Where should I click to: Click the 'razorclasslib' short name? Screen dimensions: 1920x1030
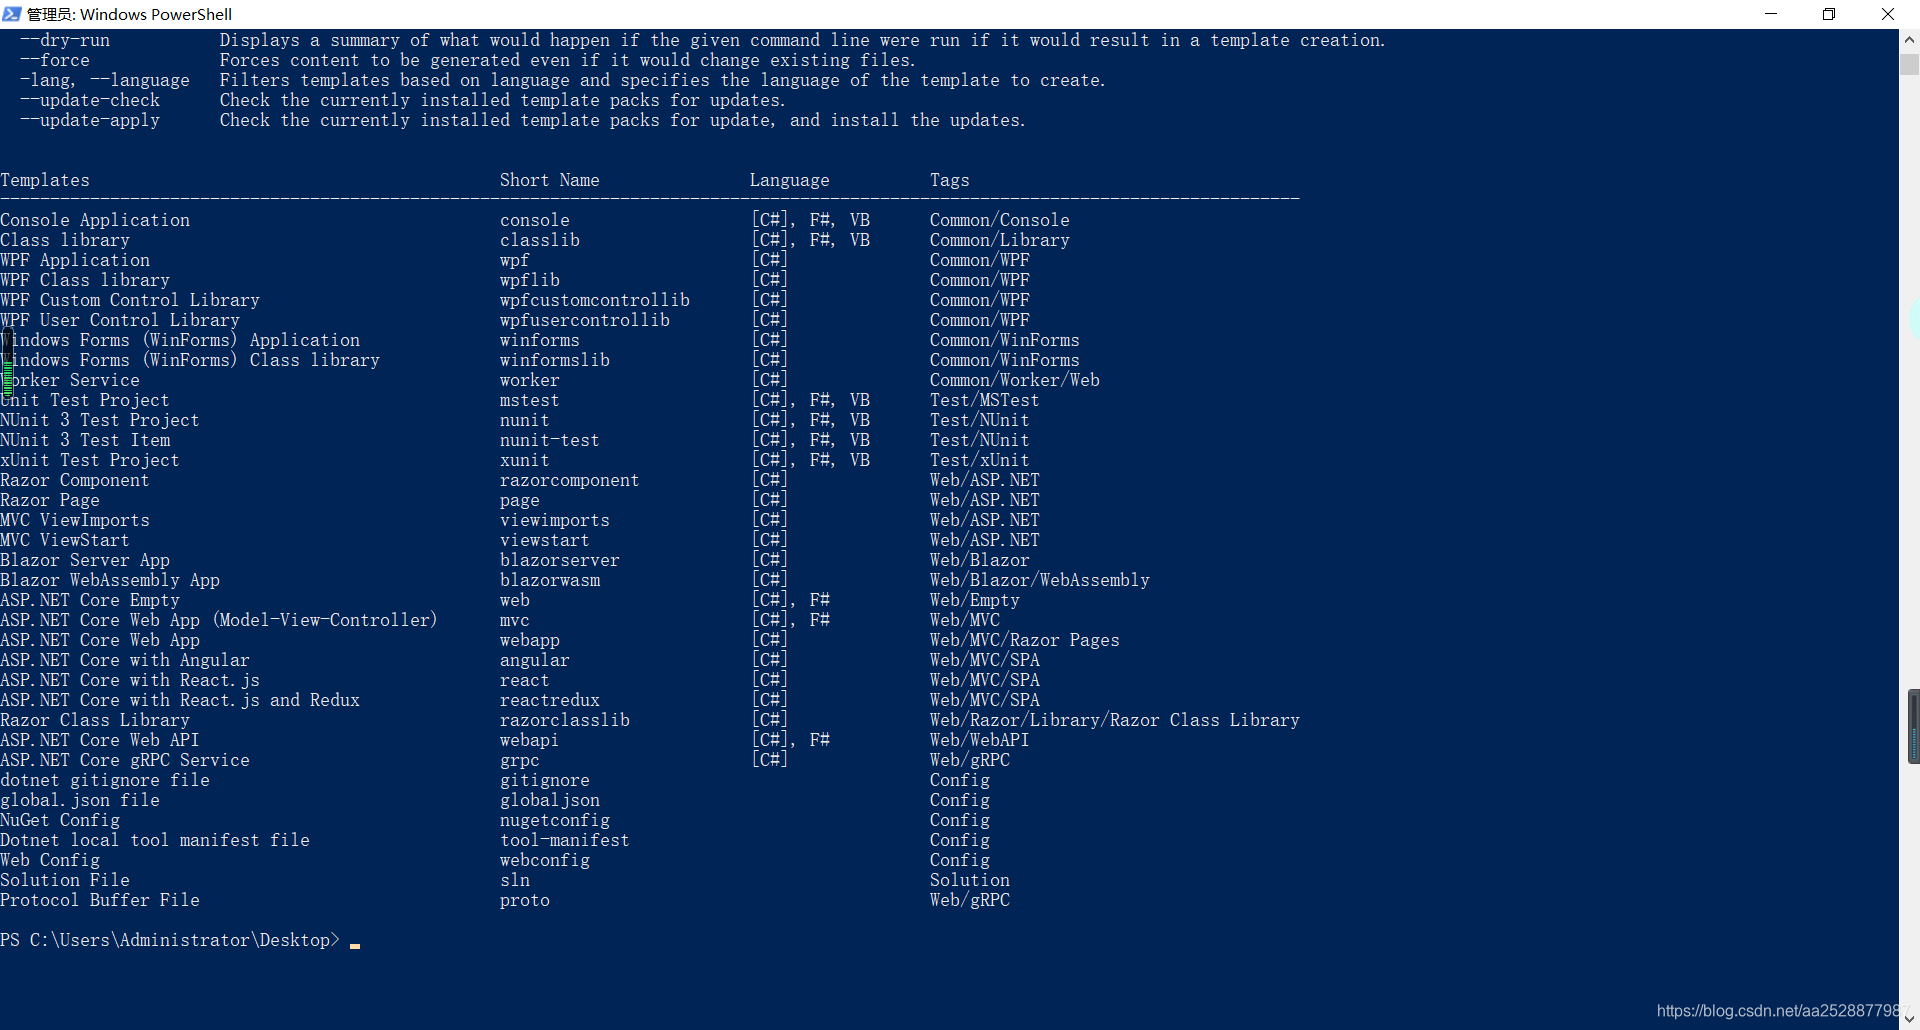pos(565,720)
